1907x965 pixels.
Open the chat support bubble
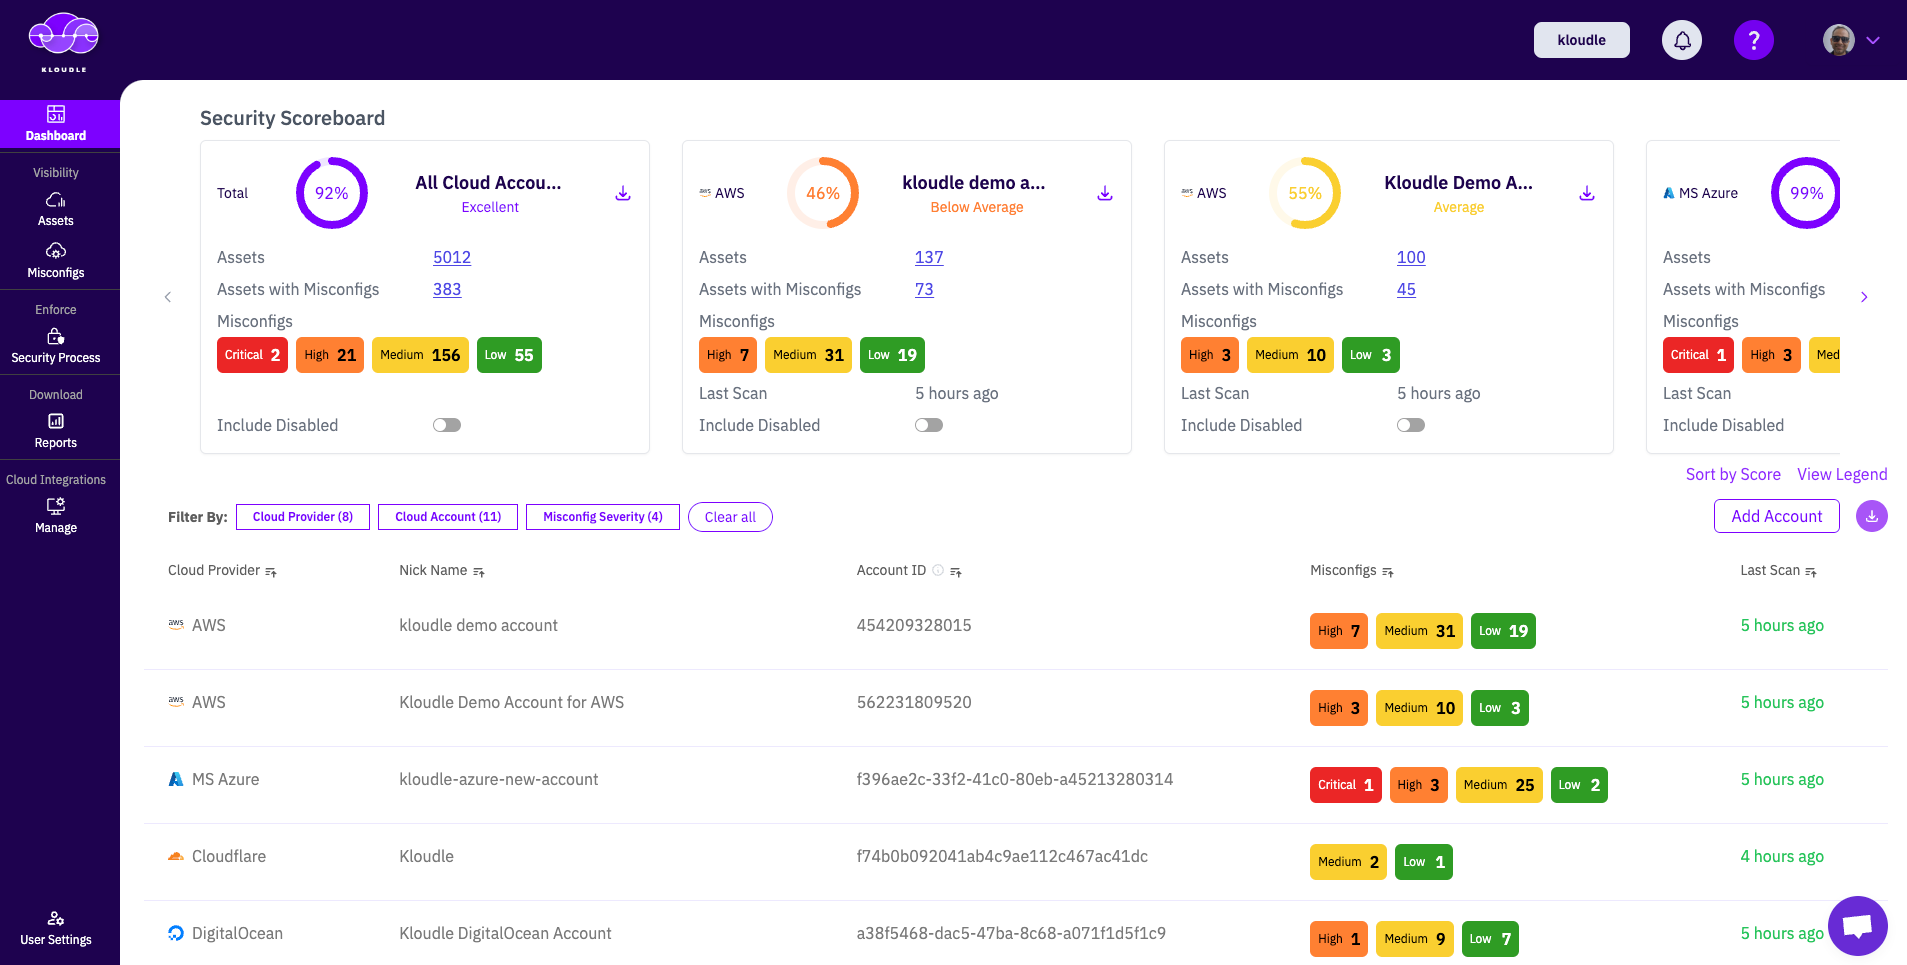tap(1858, 926)
